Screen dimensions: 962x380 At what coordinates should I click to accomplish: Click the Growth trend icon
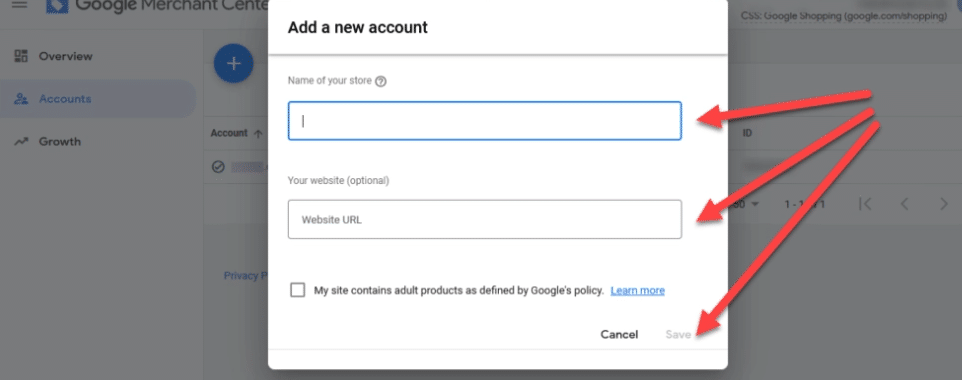(21, 142)
